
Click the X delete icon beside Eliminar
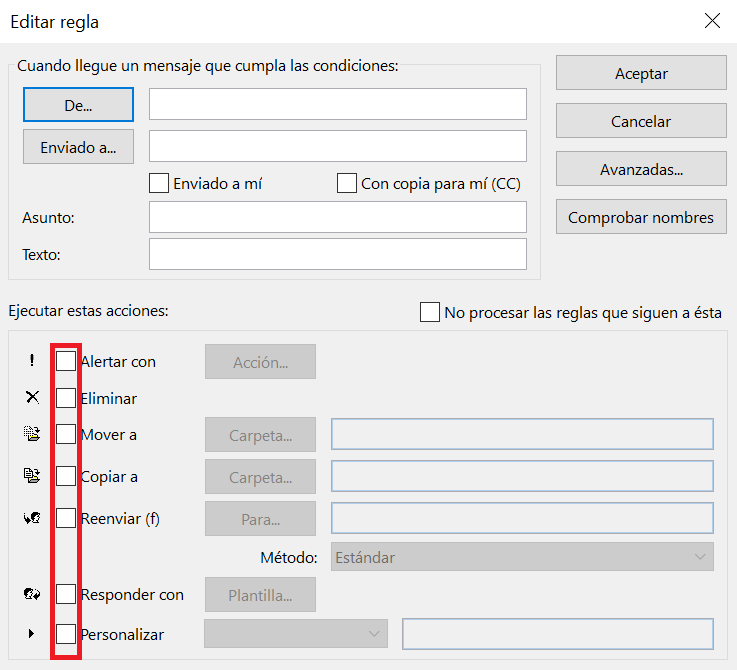pyautogui.click(x=32, y=398)
